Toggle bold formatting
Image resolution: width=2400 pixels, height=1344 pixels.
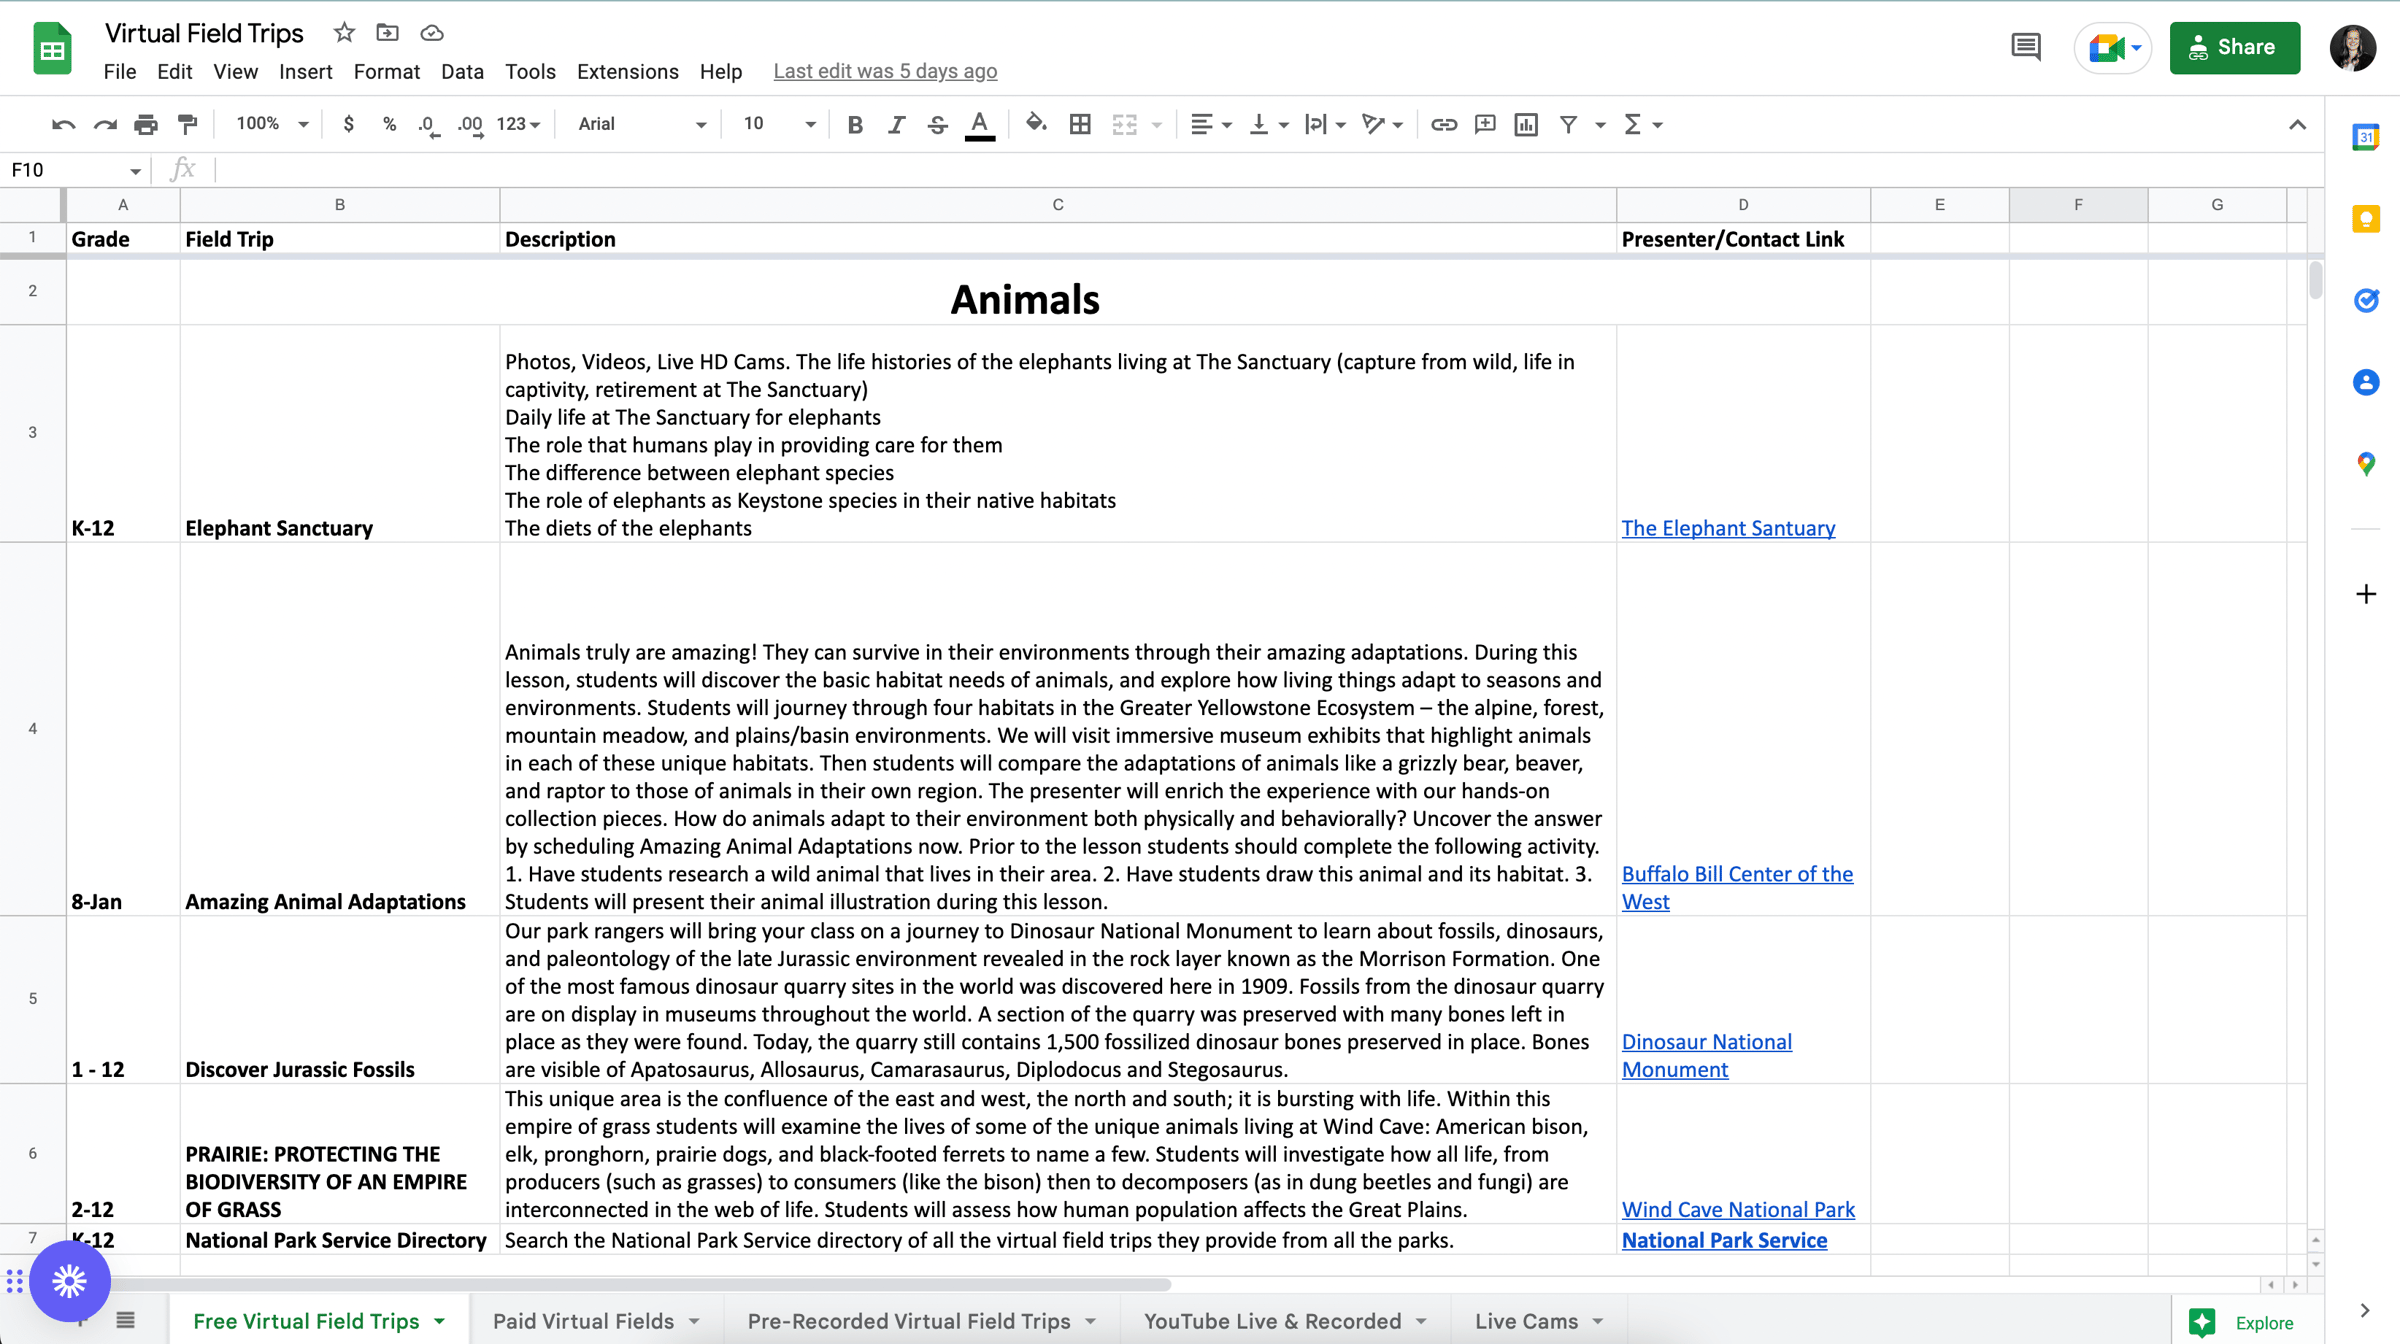point(855,124)
